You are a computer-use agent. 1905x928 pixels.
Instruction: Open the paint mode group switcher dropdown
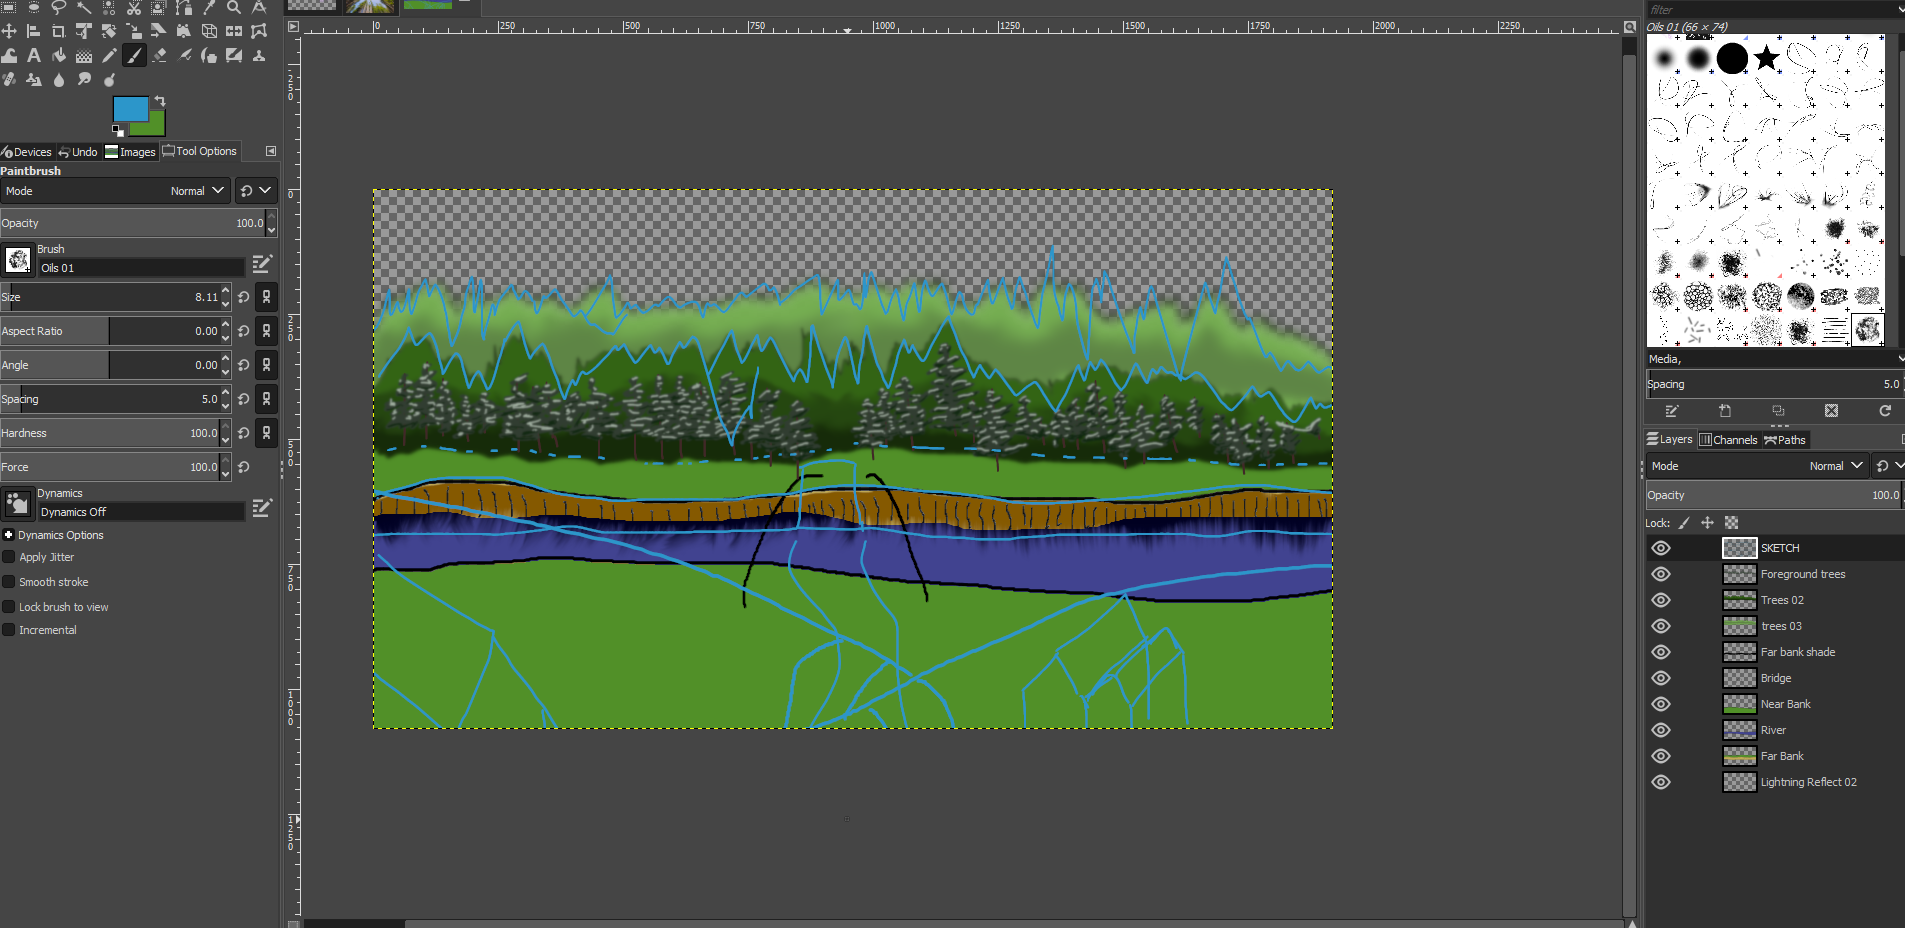tap(255, 191)
